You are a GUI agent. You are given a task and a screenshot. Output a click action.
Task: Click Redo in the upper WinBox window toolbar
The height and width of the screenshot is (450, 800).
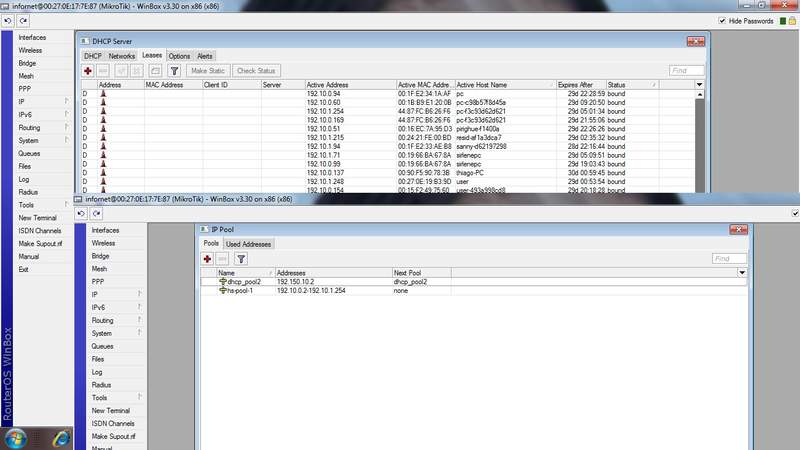(23, 21)
